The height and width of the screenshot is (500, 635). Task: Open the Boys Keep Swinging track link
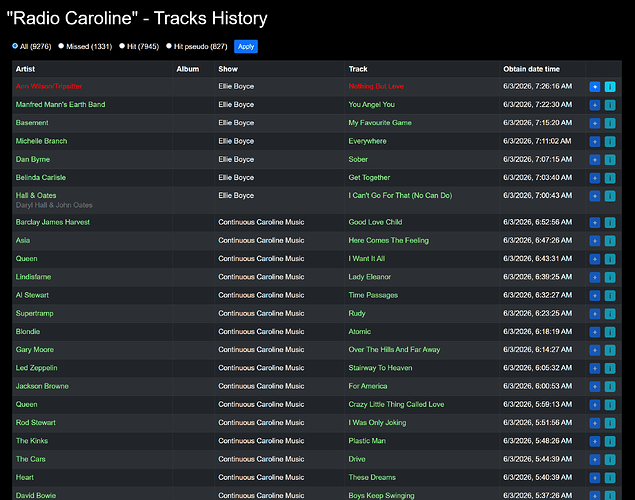click(381, 495)
